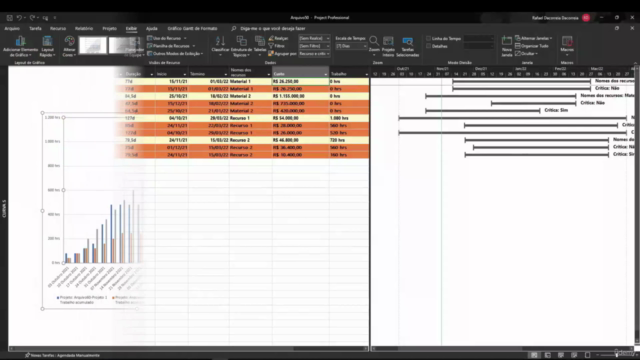Click the Gantt chart view icon in status bar
The height and width of the screenshot is (360, 640).
(x=534, y=355)
